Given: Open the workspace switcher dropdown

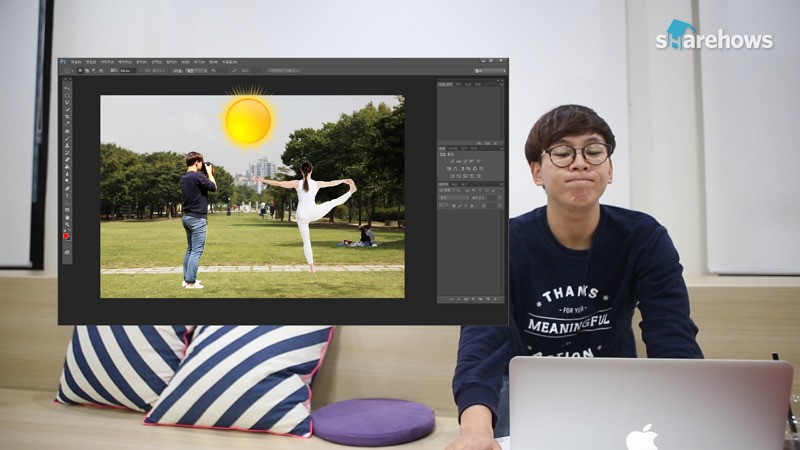Looking at the screenshot, I should pos(489,70).
